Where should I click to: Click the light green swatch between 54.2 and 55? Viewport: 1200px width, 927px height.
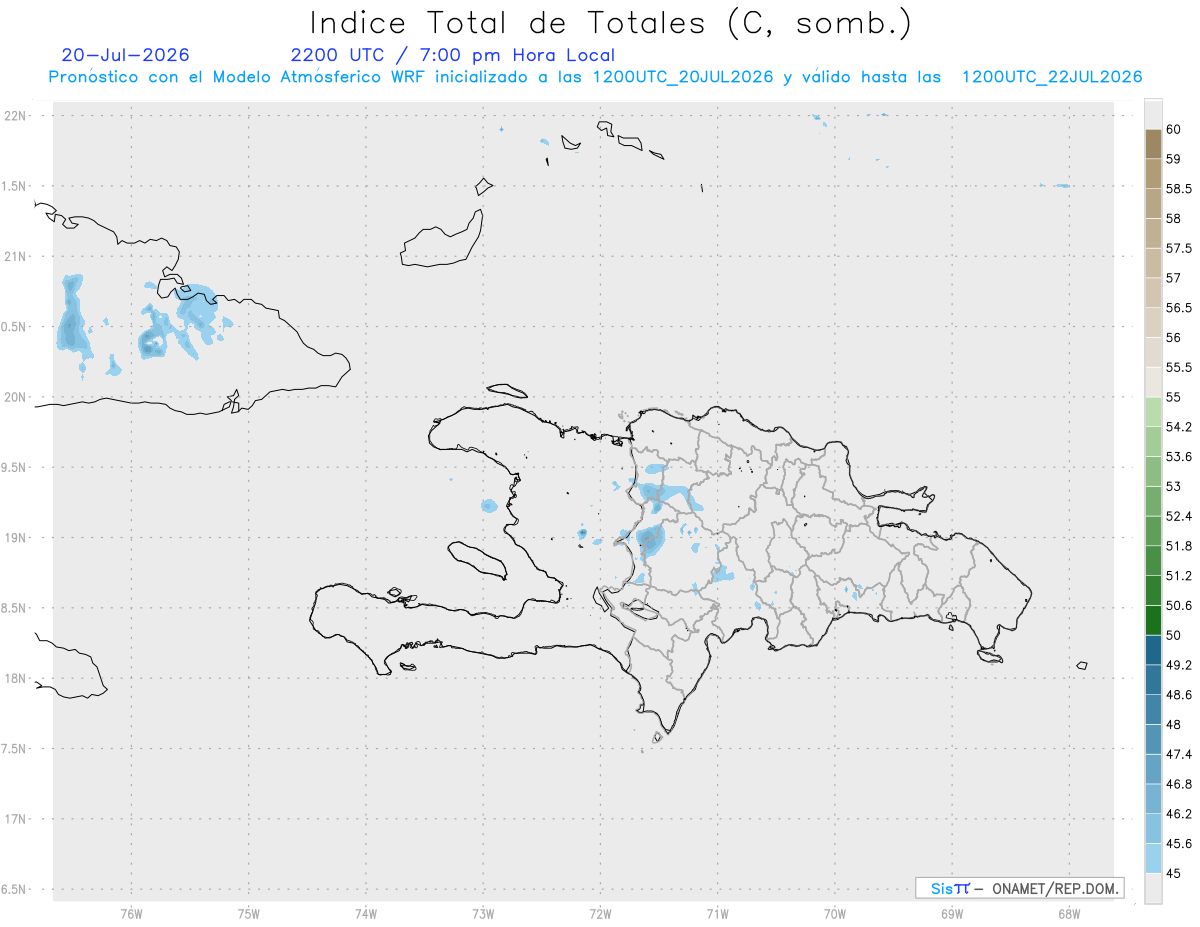[x=1153, y=412]
